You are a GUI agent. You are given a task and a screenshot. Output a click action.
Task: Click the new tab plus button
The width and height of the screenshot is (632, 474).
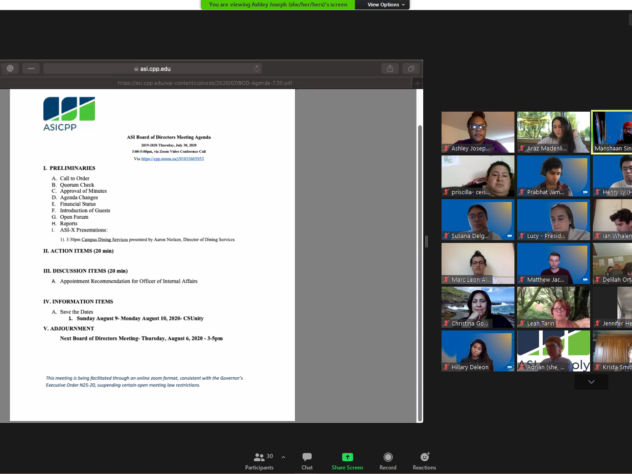(x=417, y=83)
